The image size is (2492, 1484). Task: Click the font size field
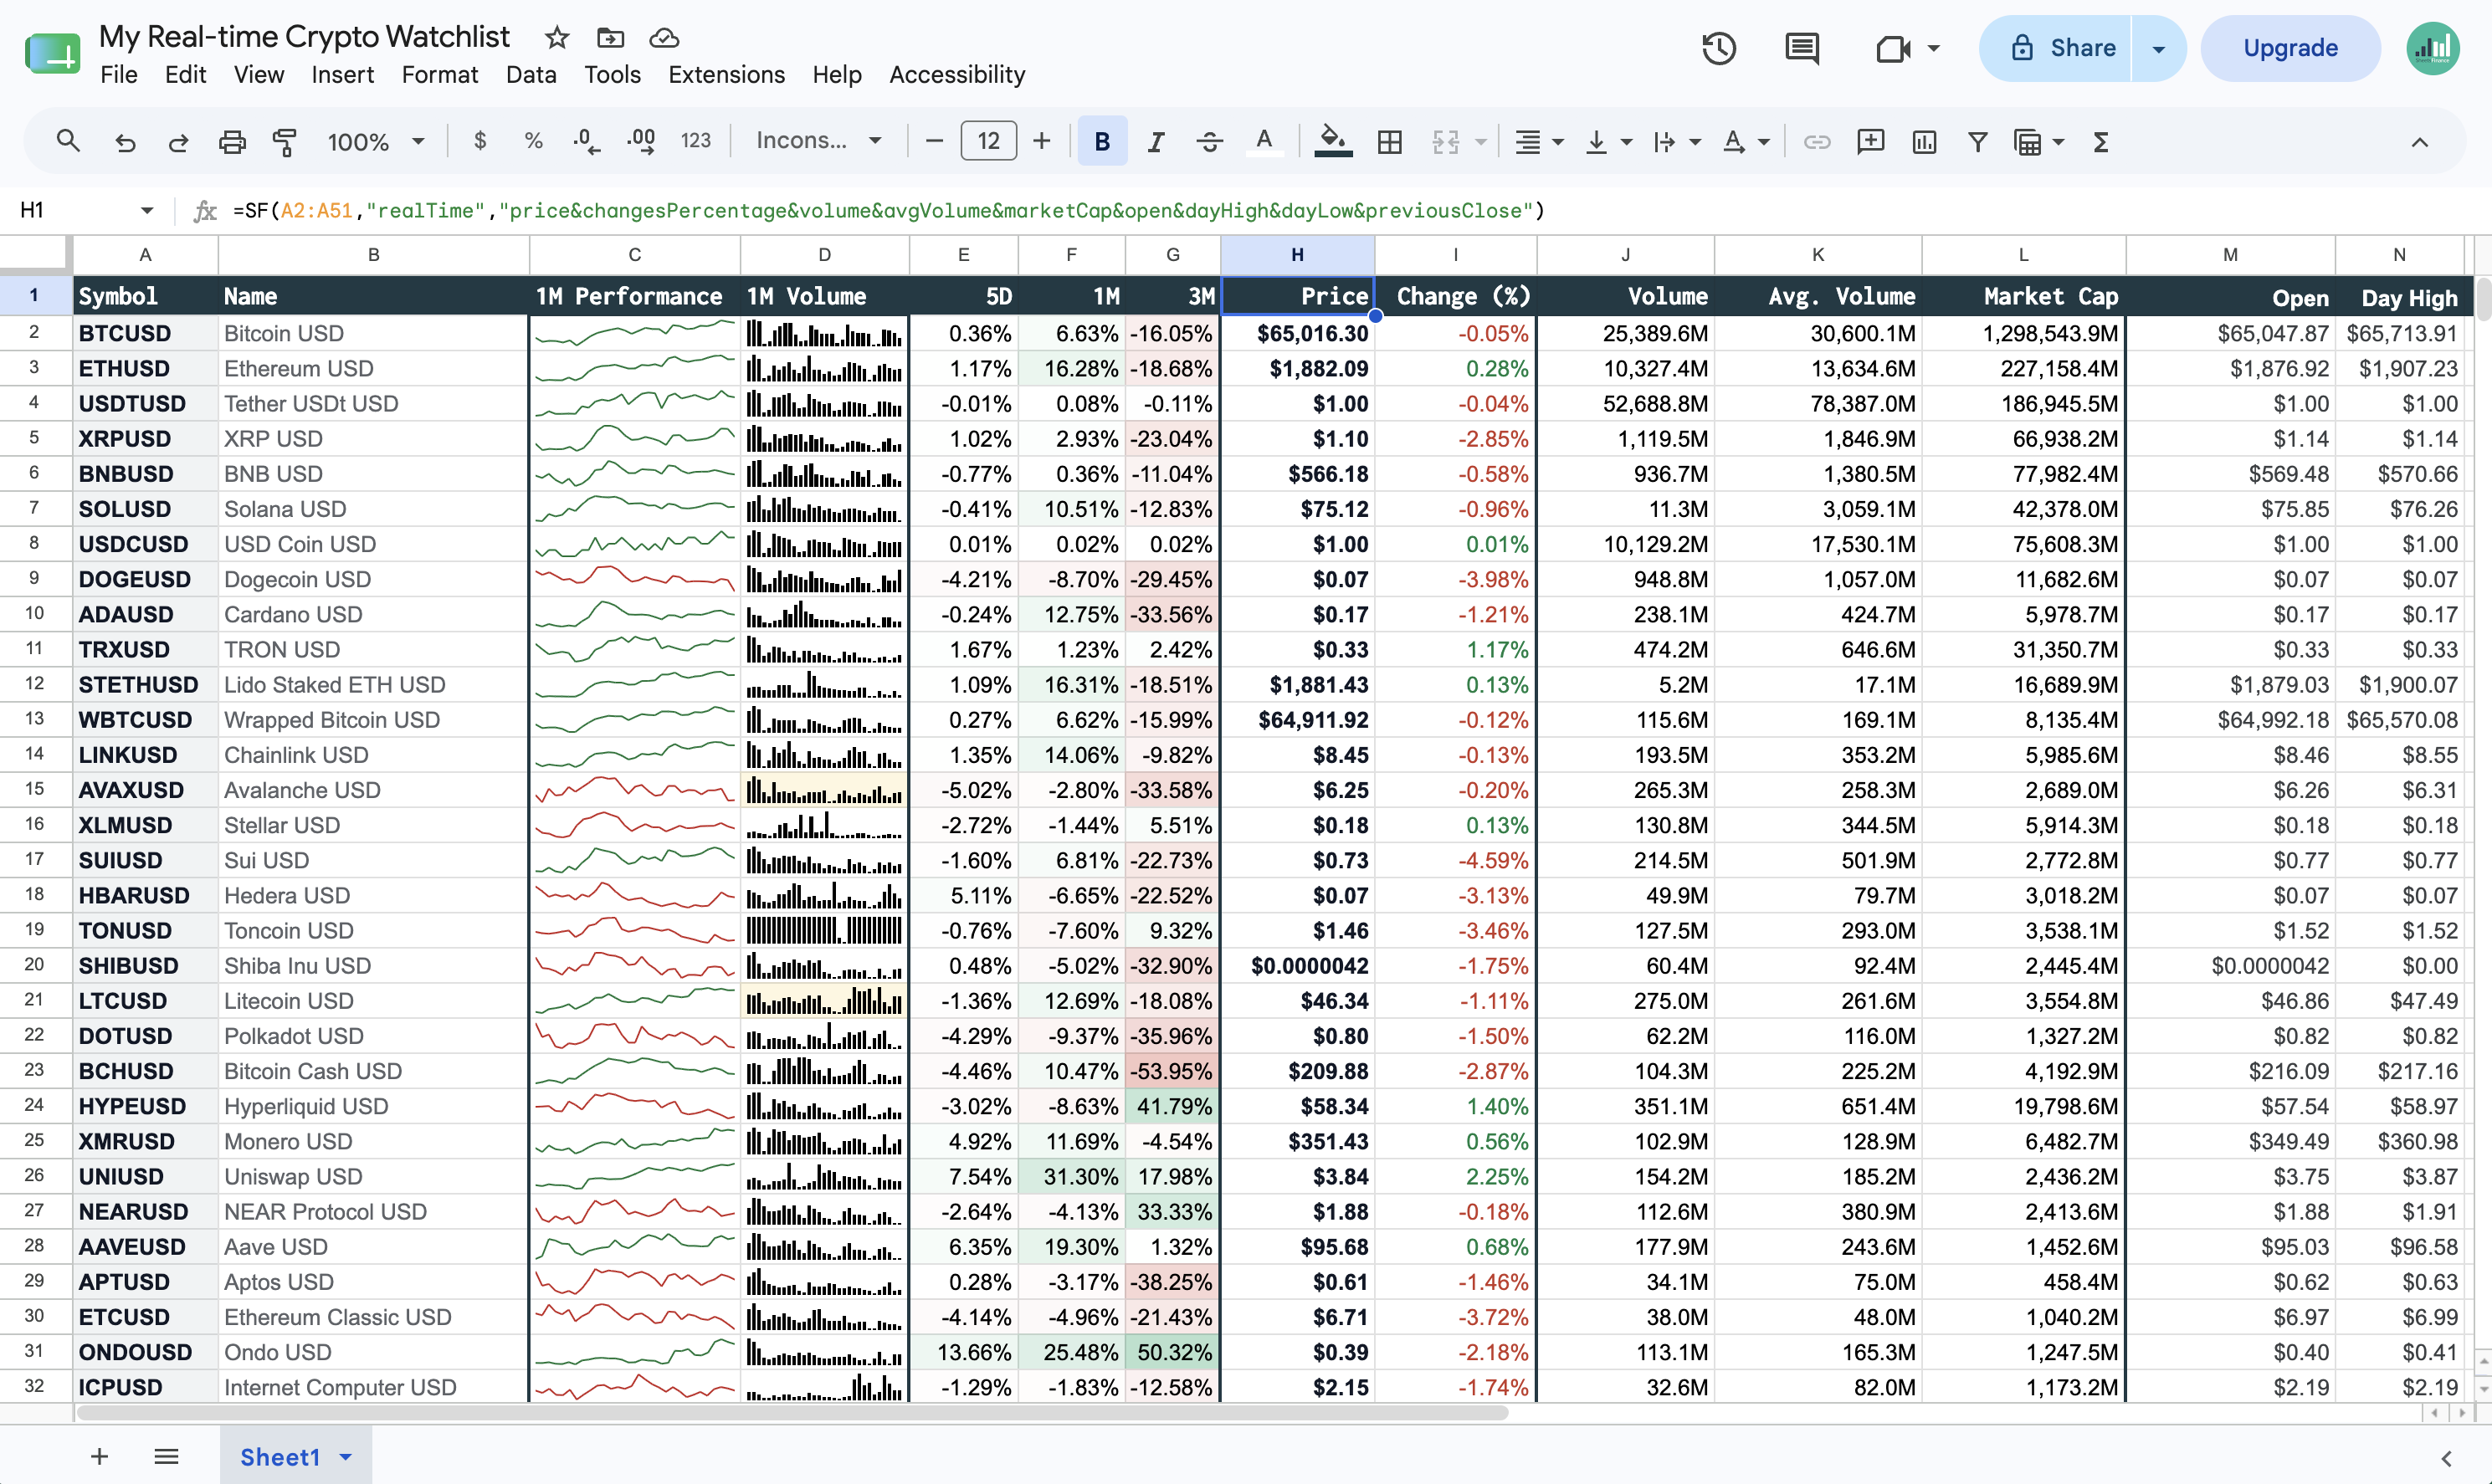988,141
